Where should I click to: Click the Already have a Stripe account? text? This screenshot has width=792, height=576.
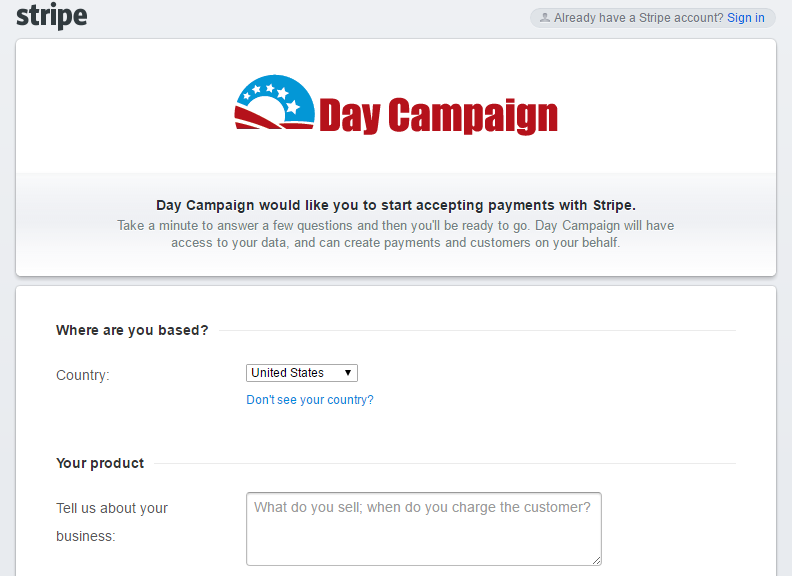point(638,18)
